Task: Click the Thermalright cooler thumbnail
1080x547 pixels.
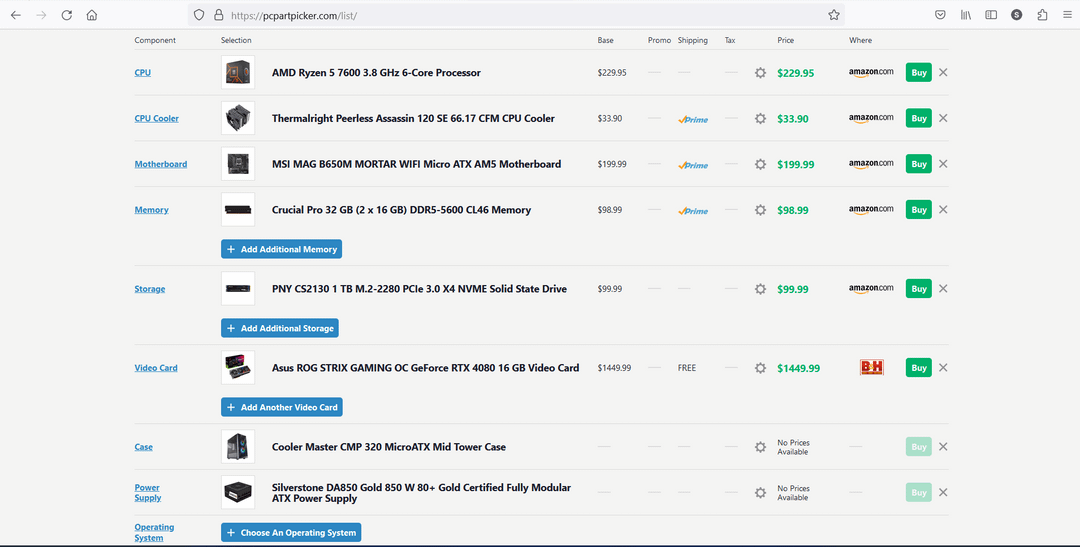Action: click(238, 118)
